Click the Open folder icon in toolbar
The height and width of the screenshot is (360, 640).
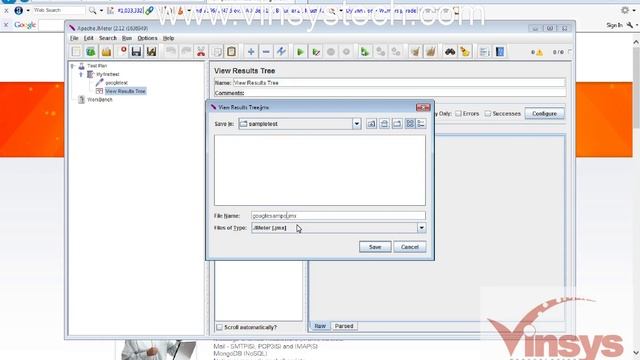[106, 52]
